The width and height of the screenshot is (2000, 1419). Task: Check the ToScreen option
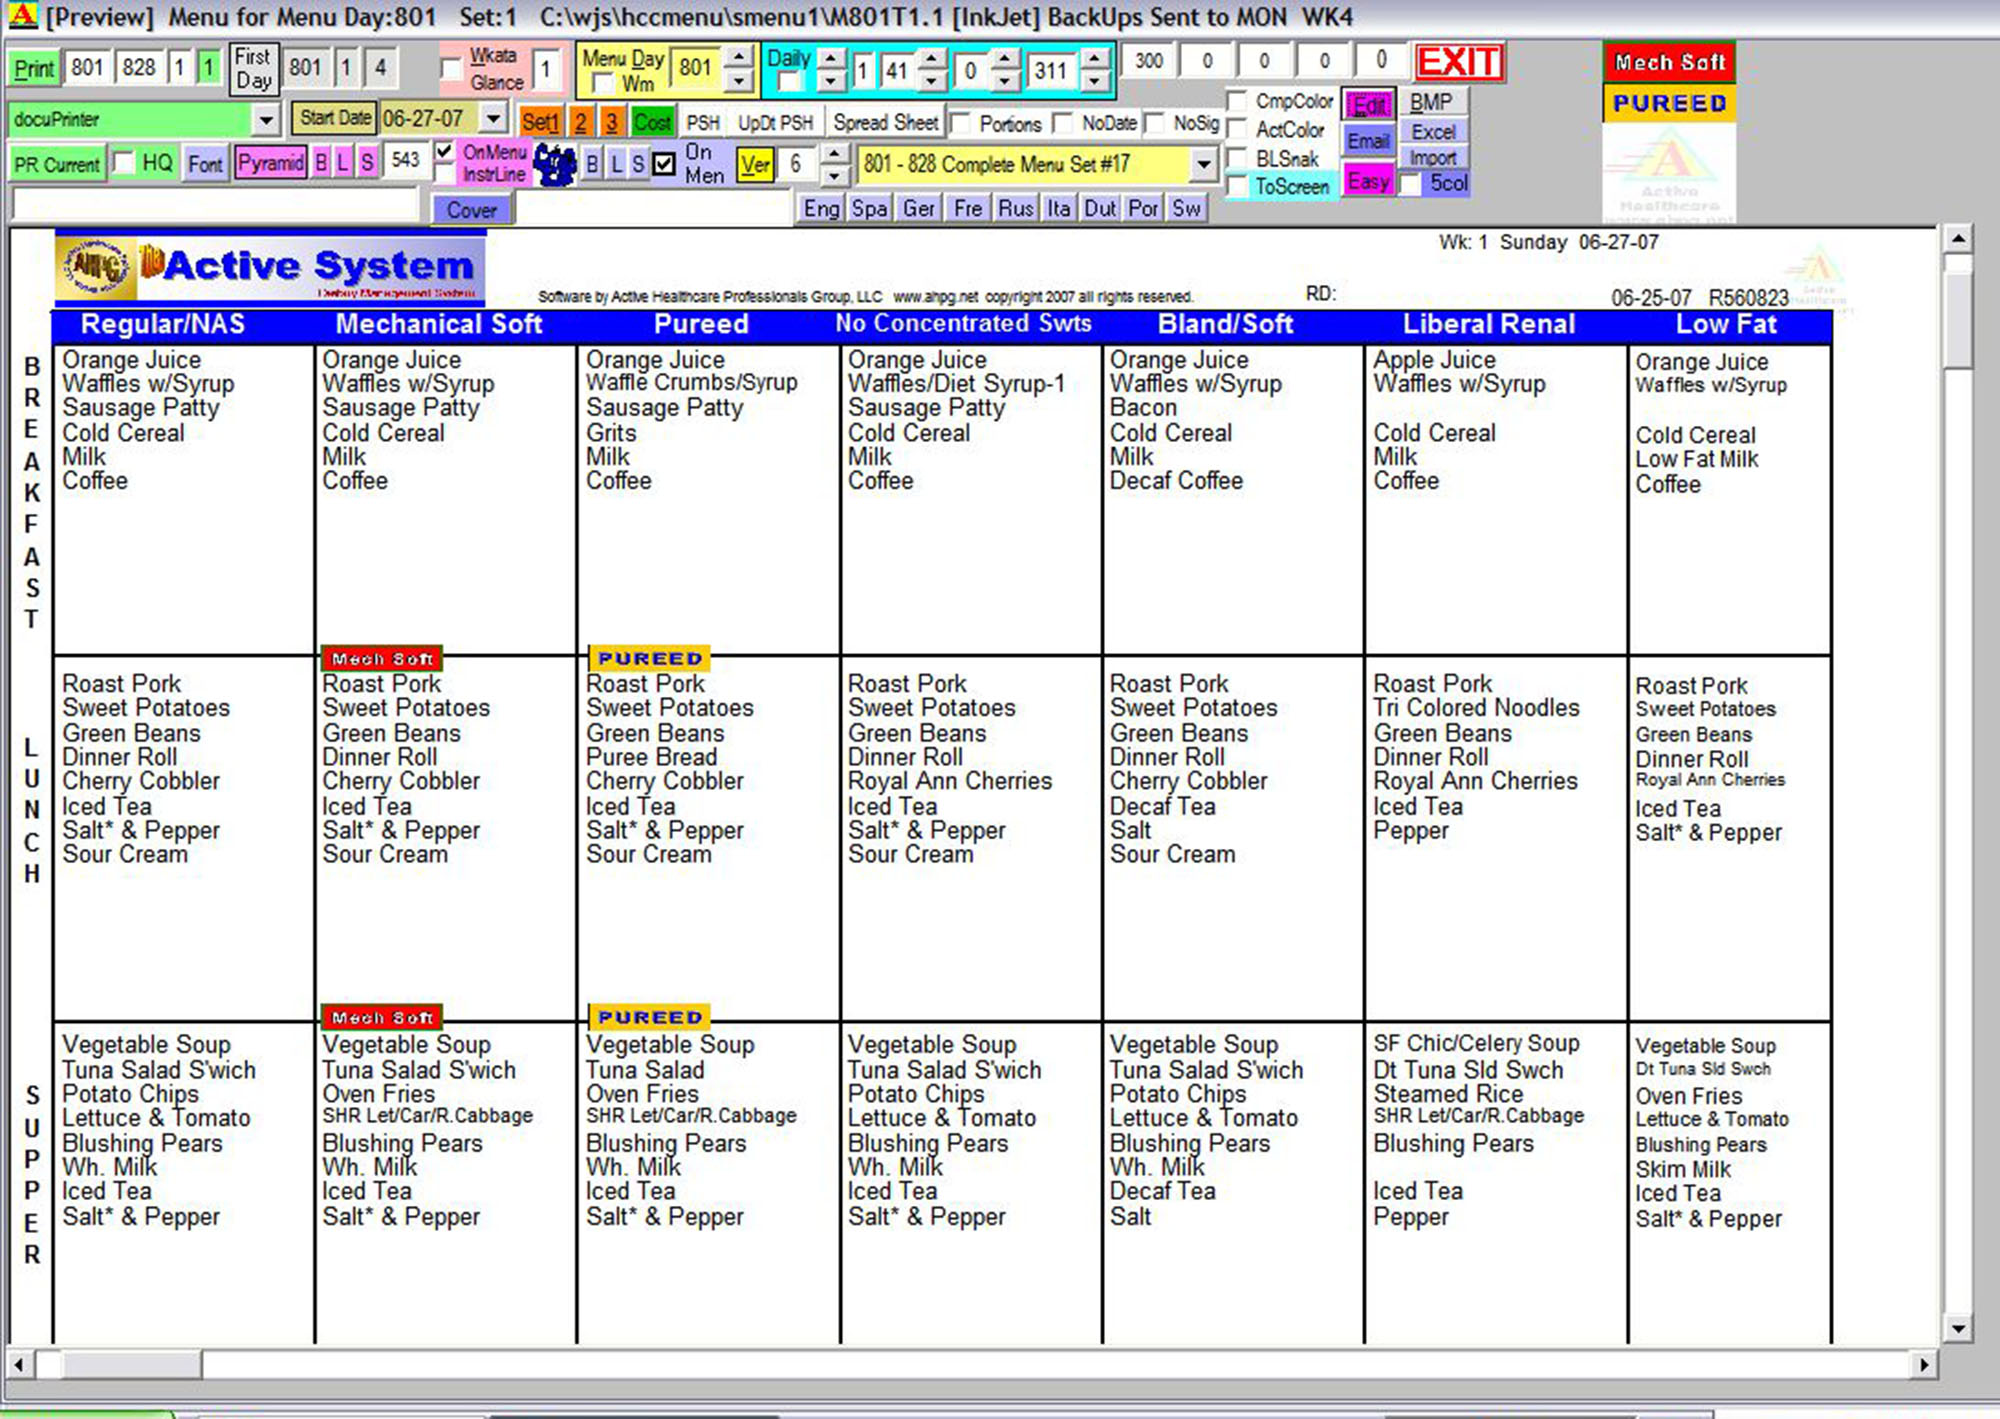tap(1237, 186)
